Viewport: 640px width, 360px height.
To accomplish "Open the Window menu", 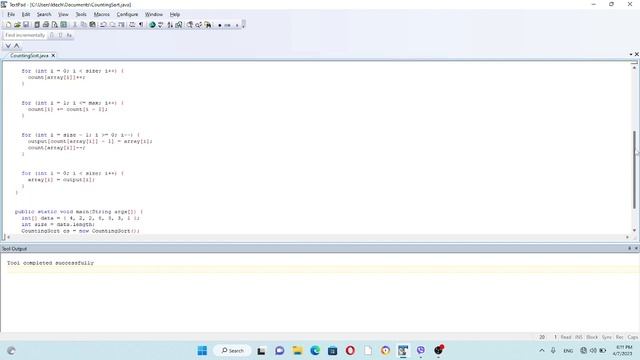I will click(x=154, y=14).
